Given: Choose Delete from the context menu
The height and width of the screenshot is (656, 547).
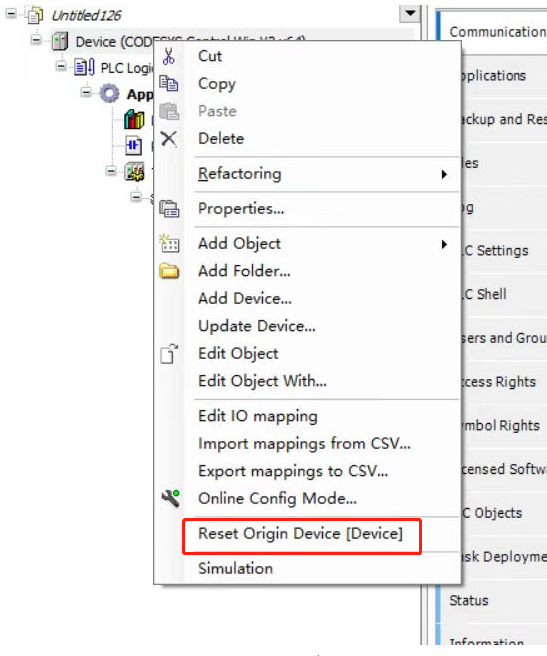Looking at the screenshot, I should coord(308,138).
